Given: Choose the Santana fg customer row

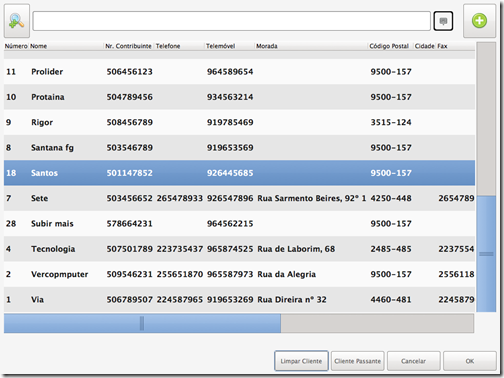Looking at the screenshot, I should pos(239,148).
